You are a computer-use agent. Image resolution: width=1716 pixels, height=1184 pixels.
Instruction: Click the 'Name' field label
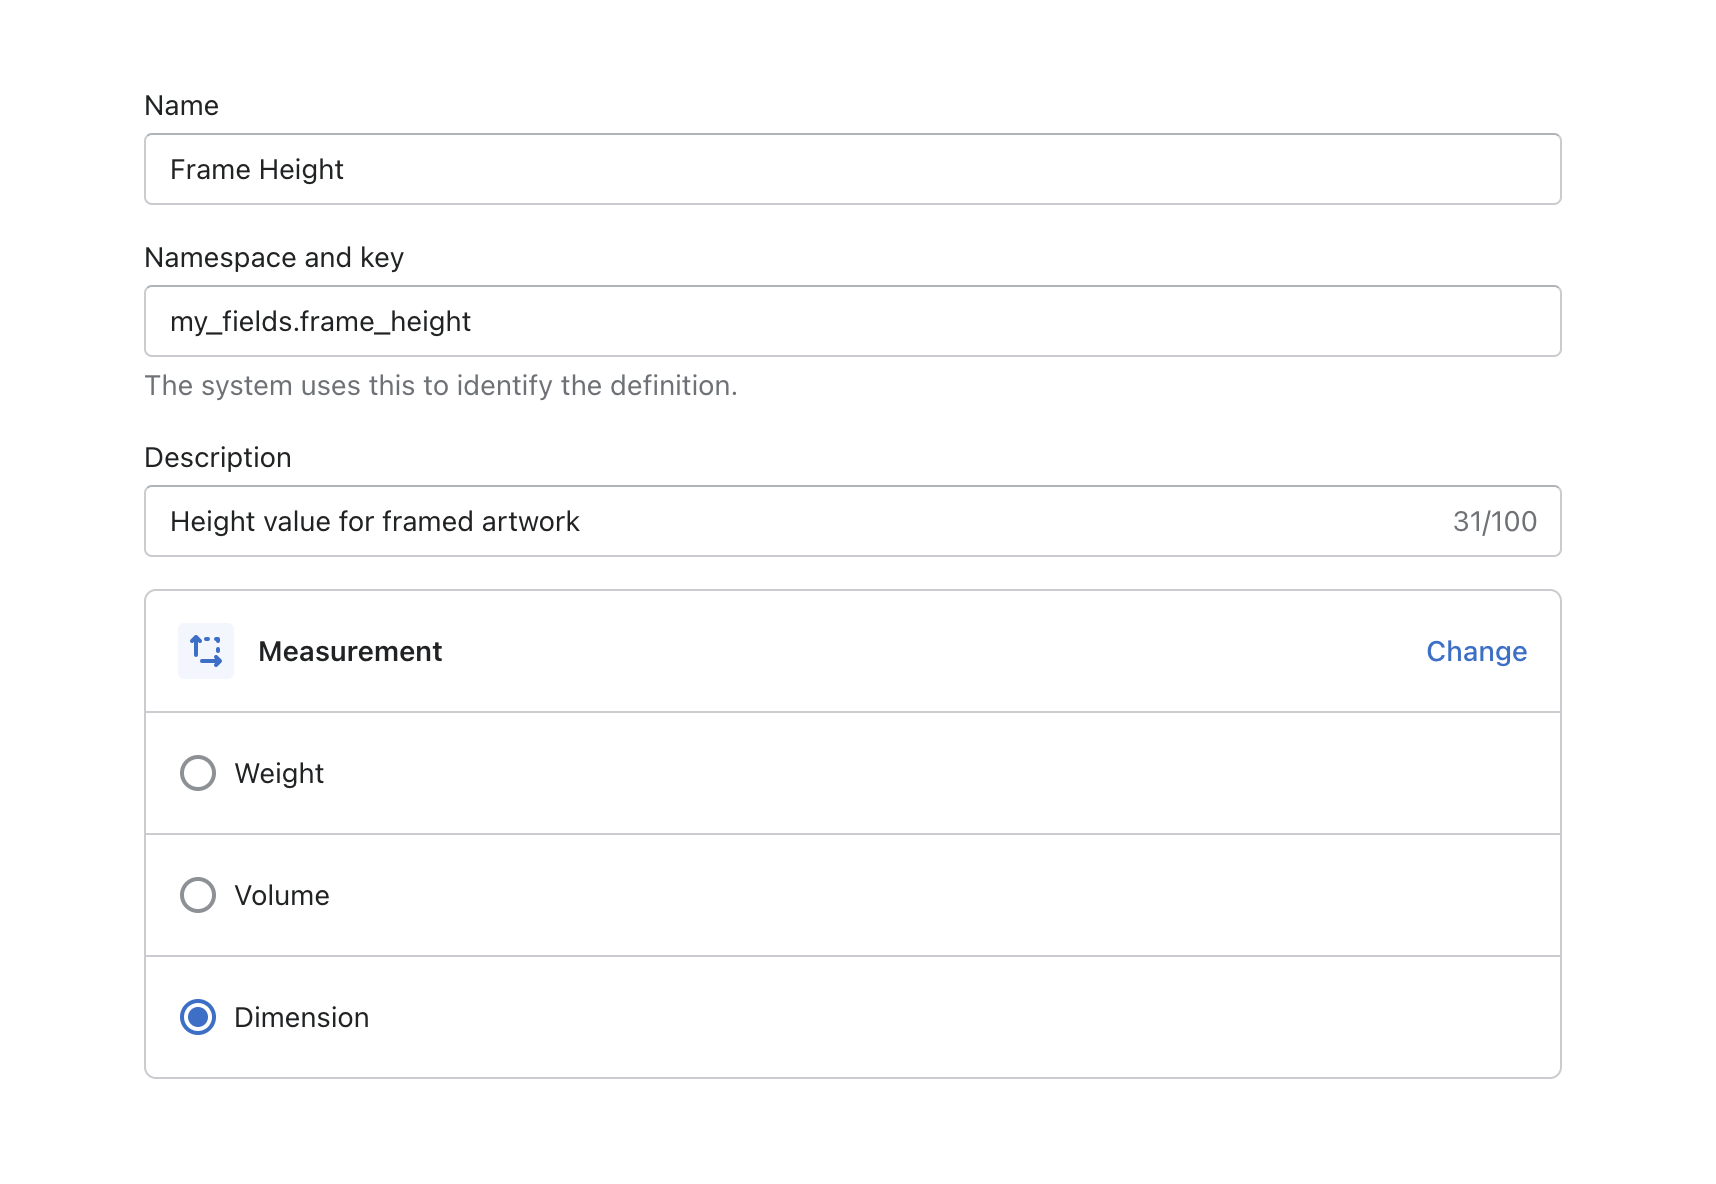(181, 105)
